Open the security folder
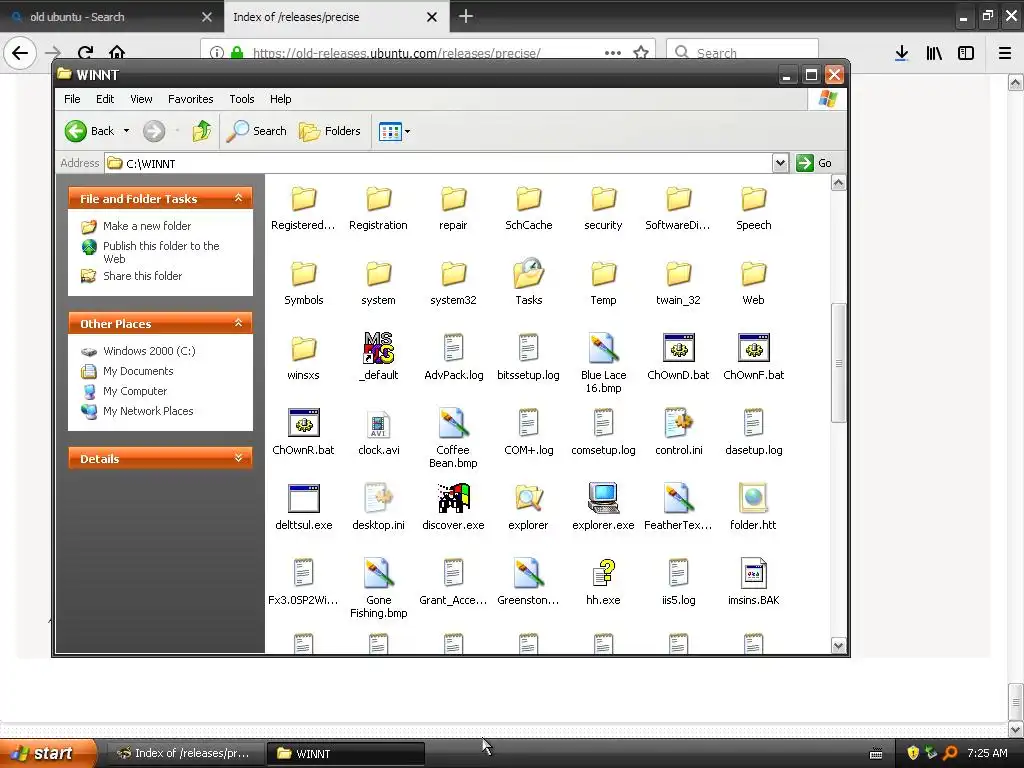Image resolution: width=1024 pixels, height=768 pixels. pyautogui.click(x=603, y=208)
